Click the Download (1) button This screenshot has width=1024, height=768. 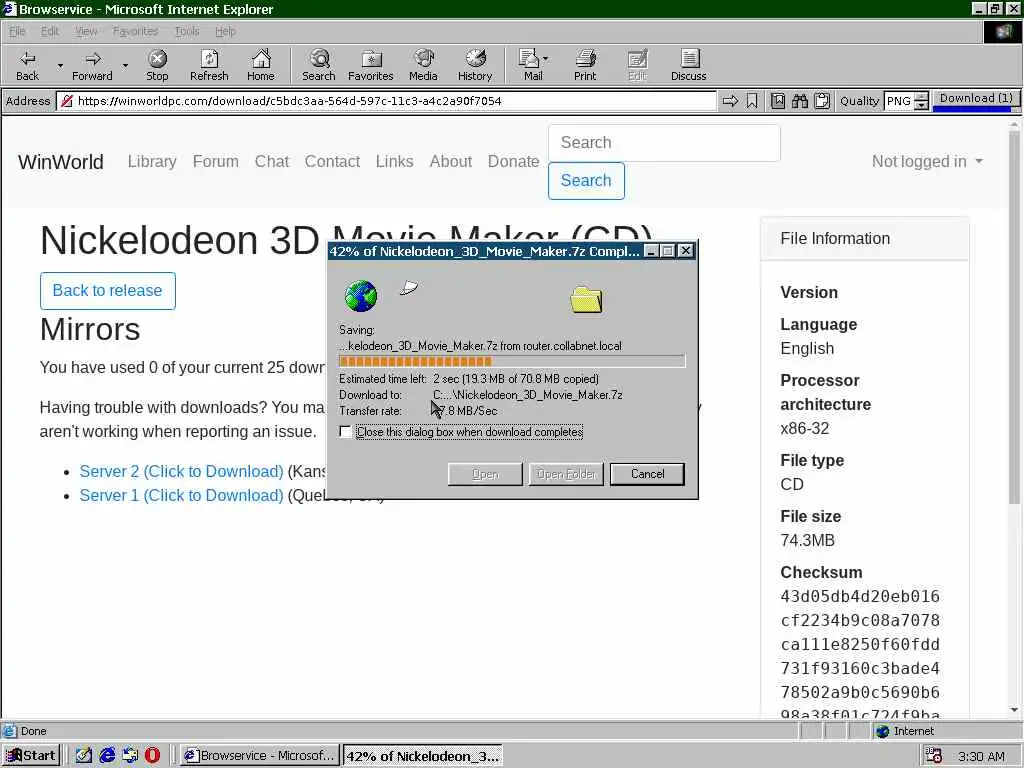[976, 99]
